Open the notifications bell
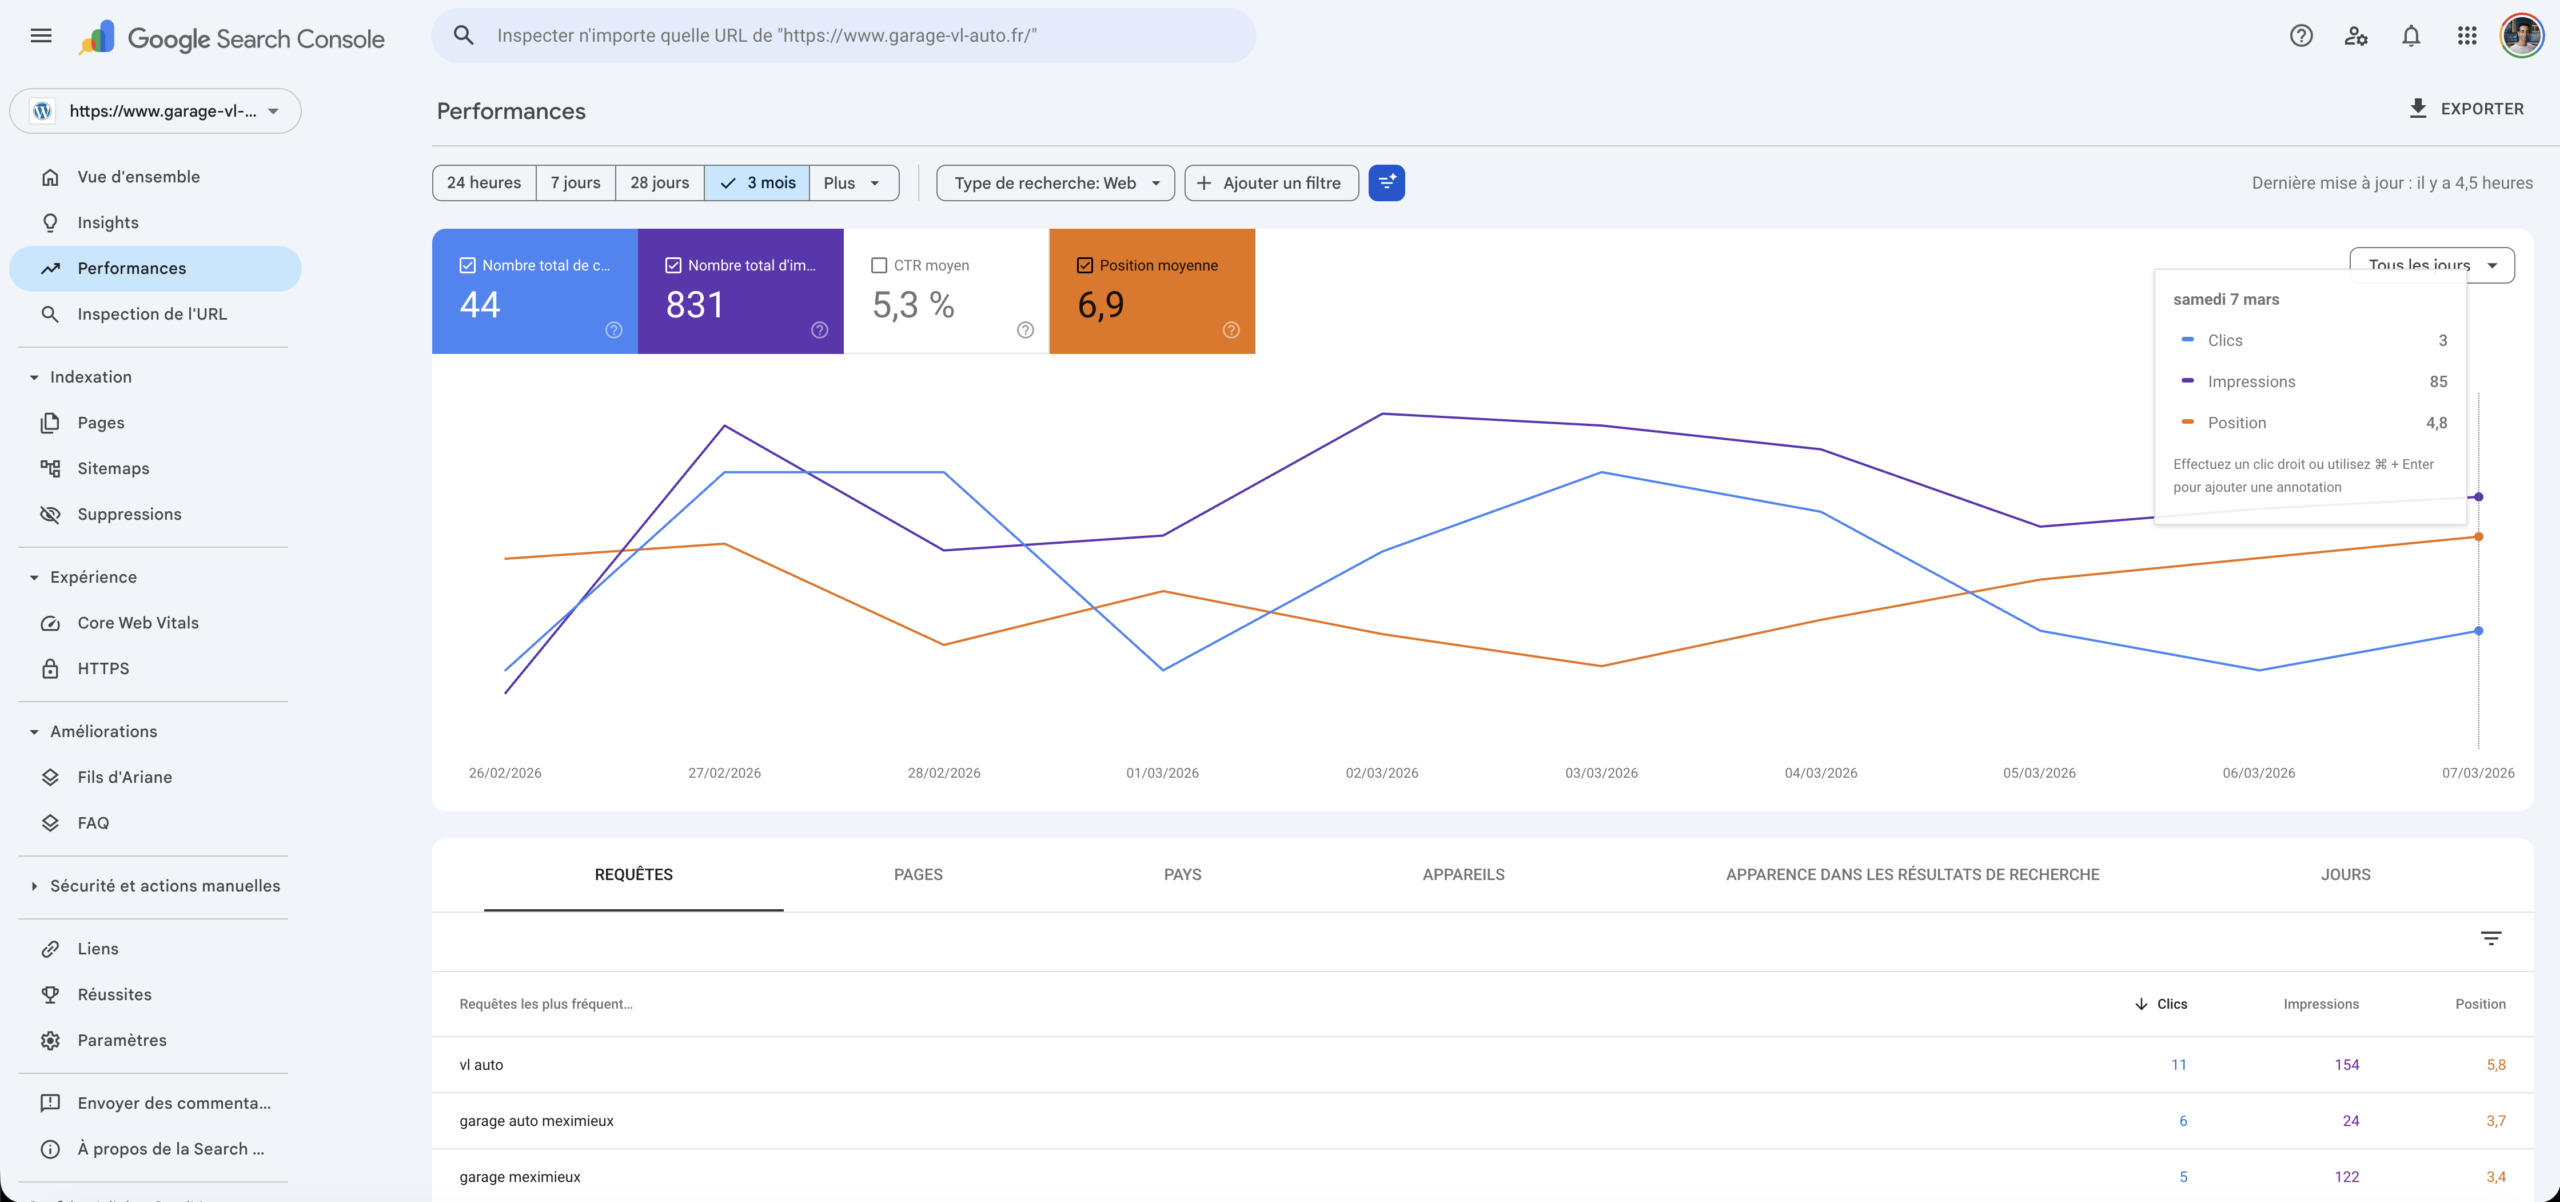The image size is (2560, 1202). tap(2411, 36)
